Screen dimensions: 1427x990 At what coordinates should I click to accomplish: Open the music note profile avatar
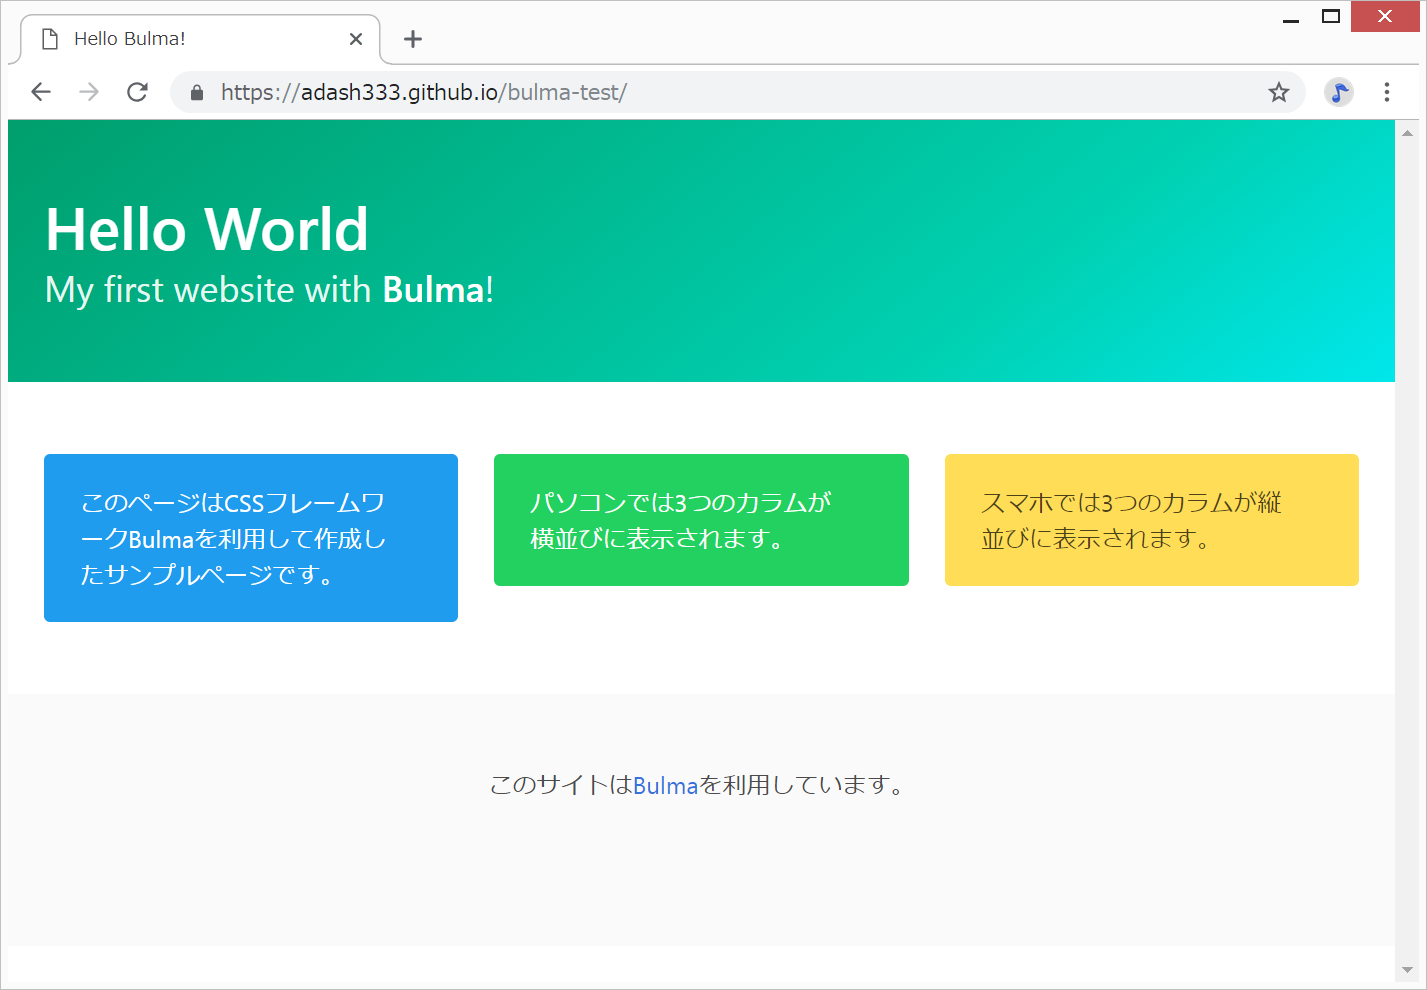click(x=1338, y=92)
